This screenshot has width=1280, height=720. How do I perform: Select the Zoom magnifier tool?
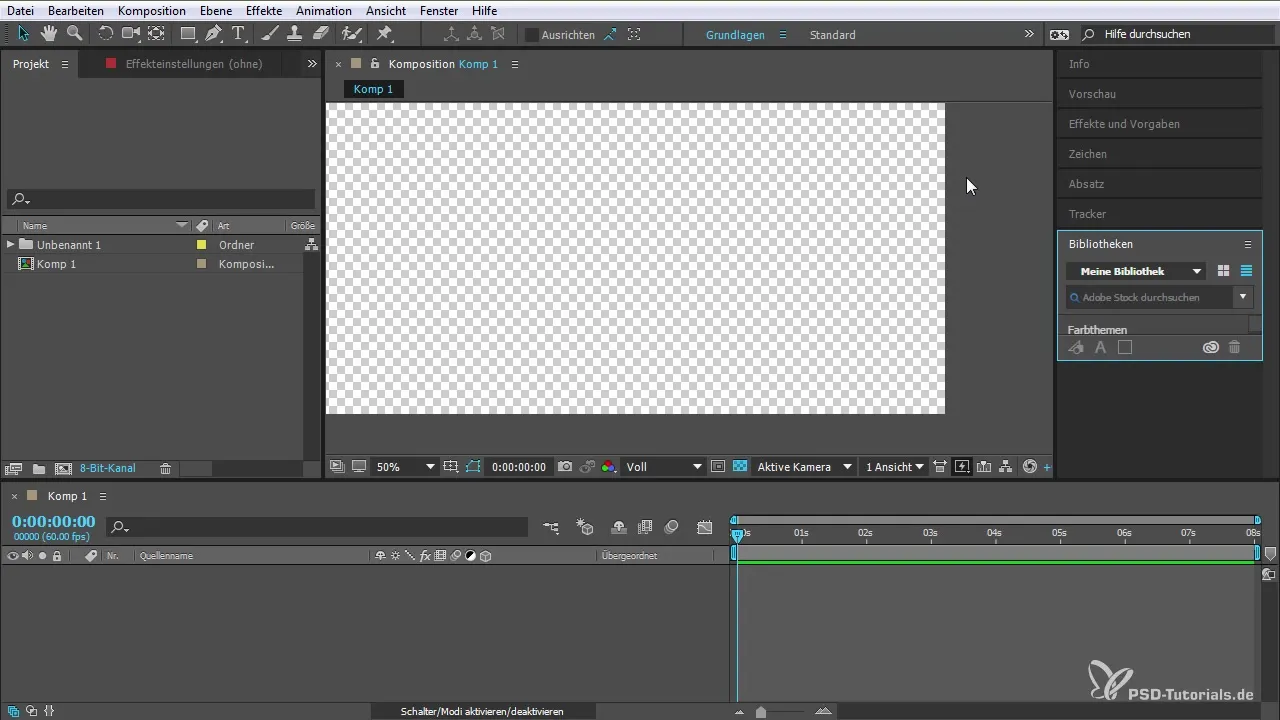tap(74, 34)
